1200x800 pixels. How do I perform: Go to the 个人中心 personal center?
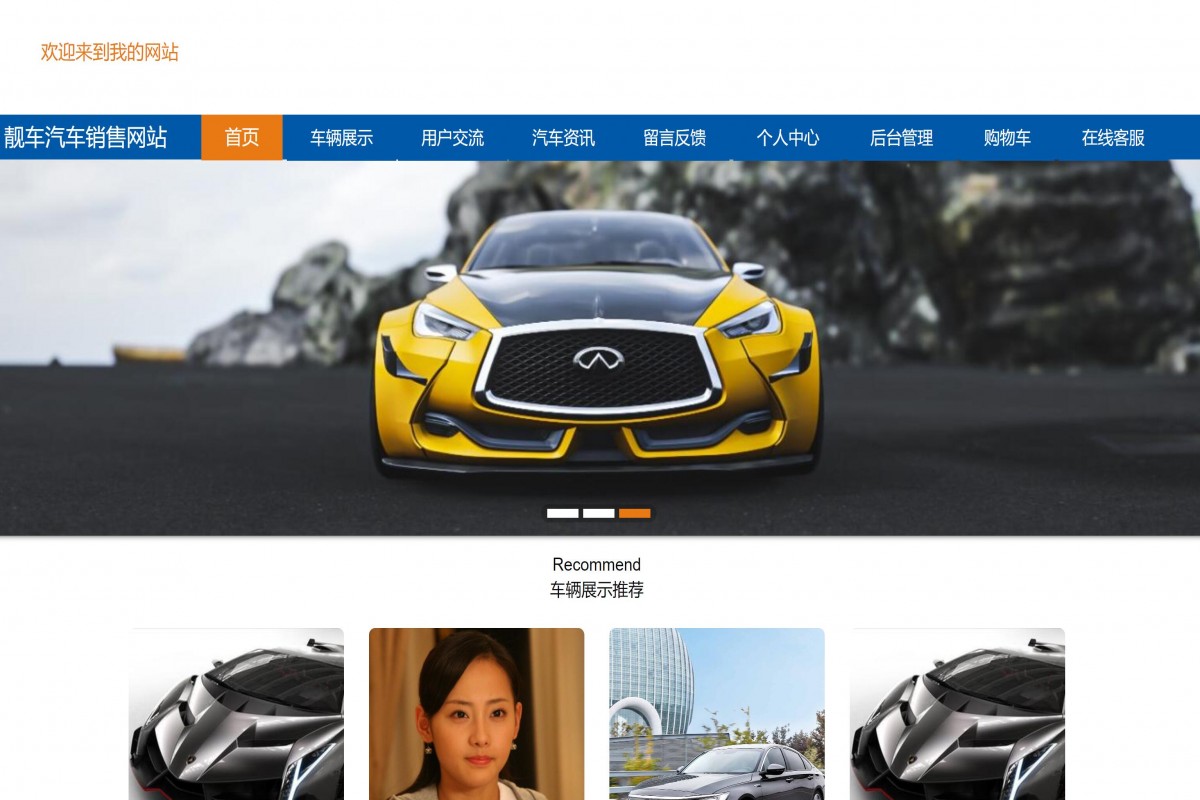pos(788,138)
